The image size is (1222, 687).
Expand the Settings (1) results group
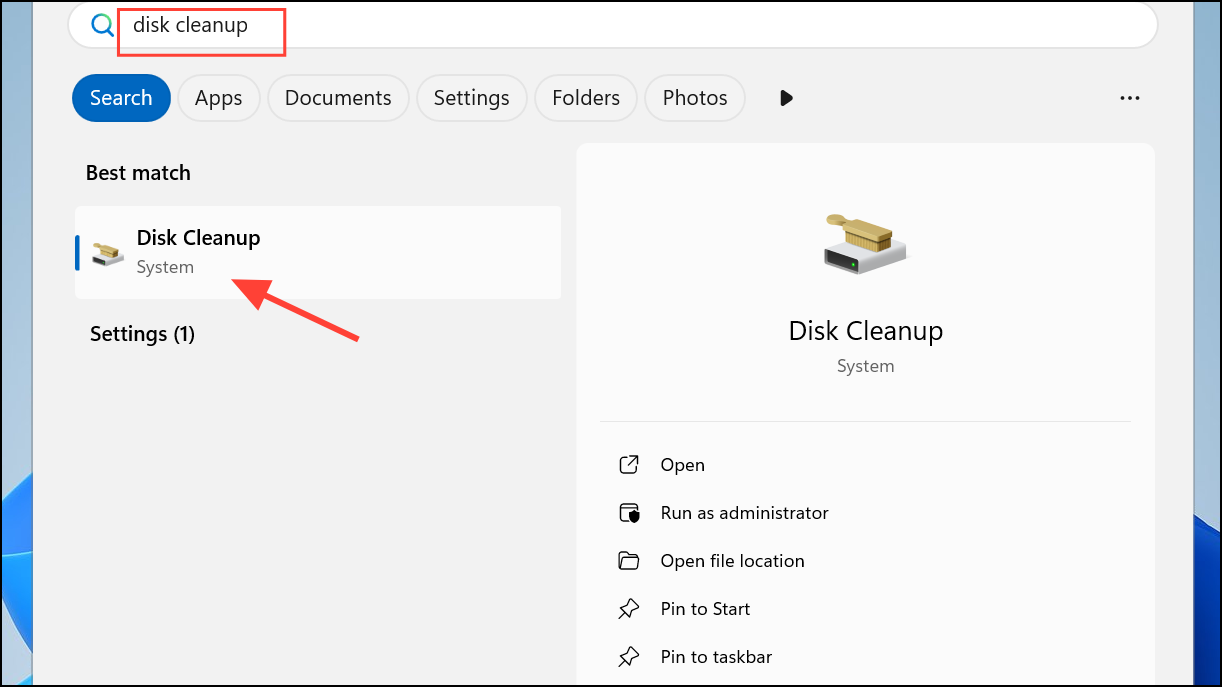142,334
